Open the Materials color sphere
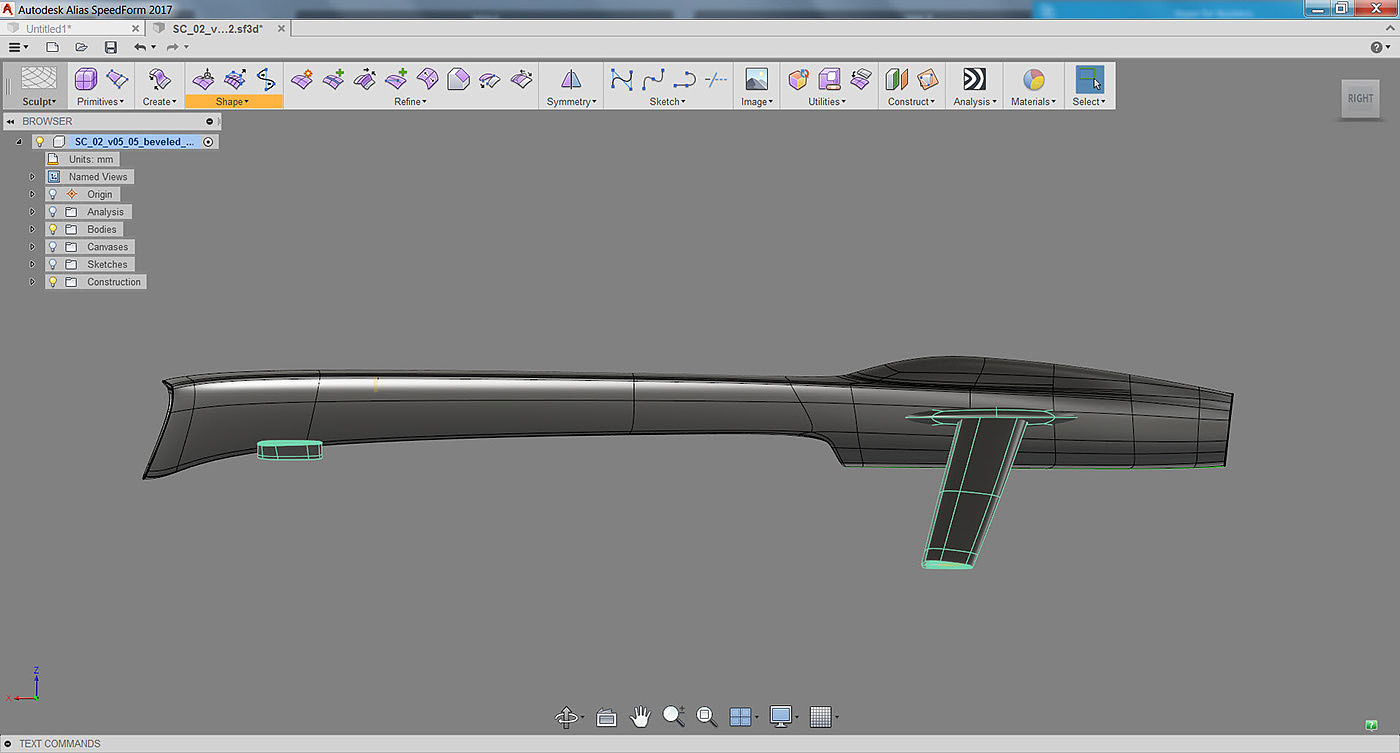The height and width of the screenshot is (753, 1400). (x=1033, y=80)
